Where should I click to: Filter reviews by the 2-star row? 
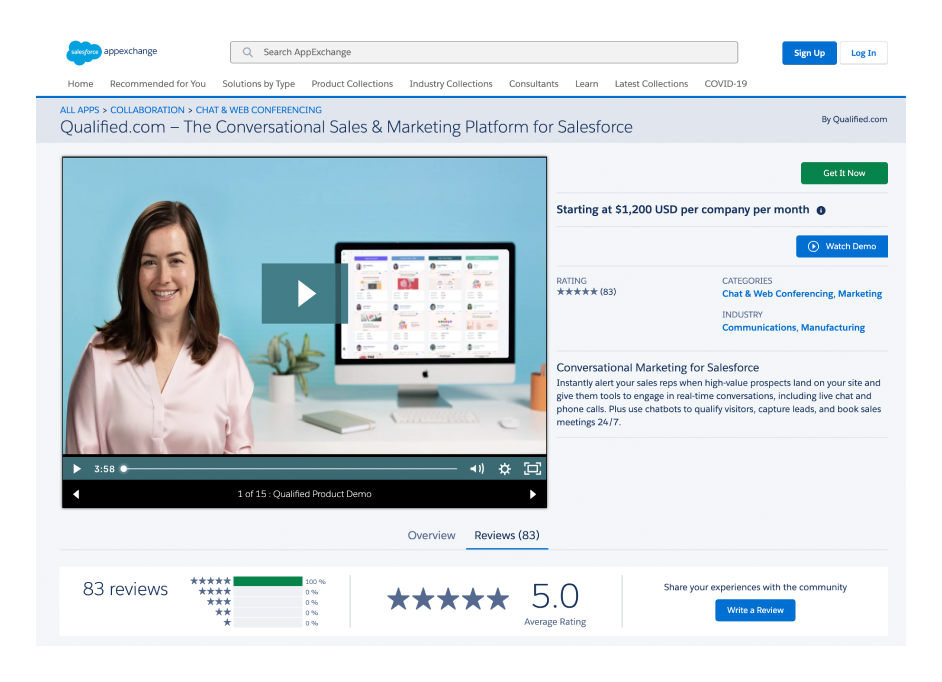pos(267,612)
